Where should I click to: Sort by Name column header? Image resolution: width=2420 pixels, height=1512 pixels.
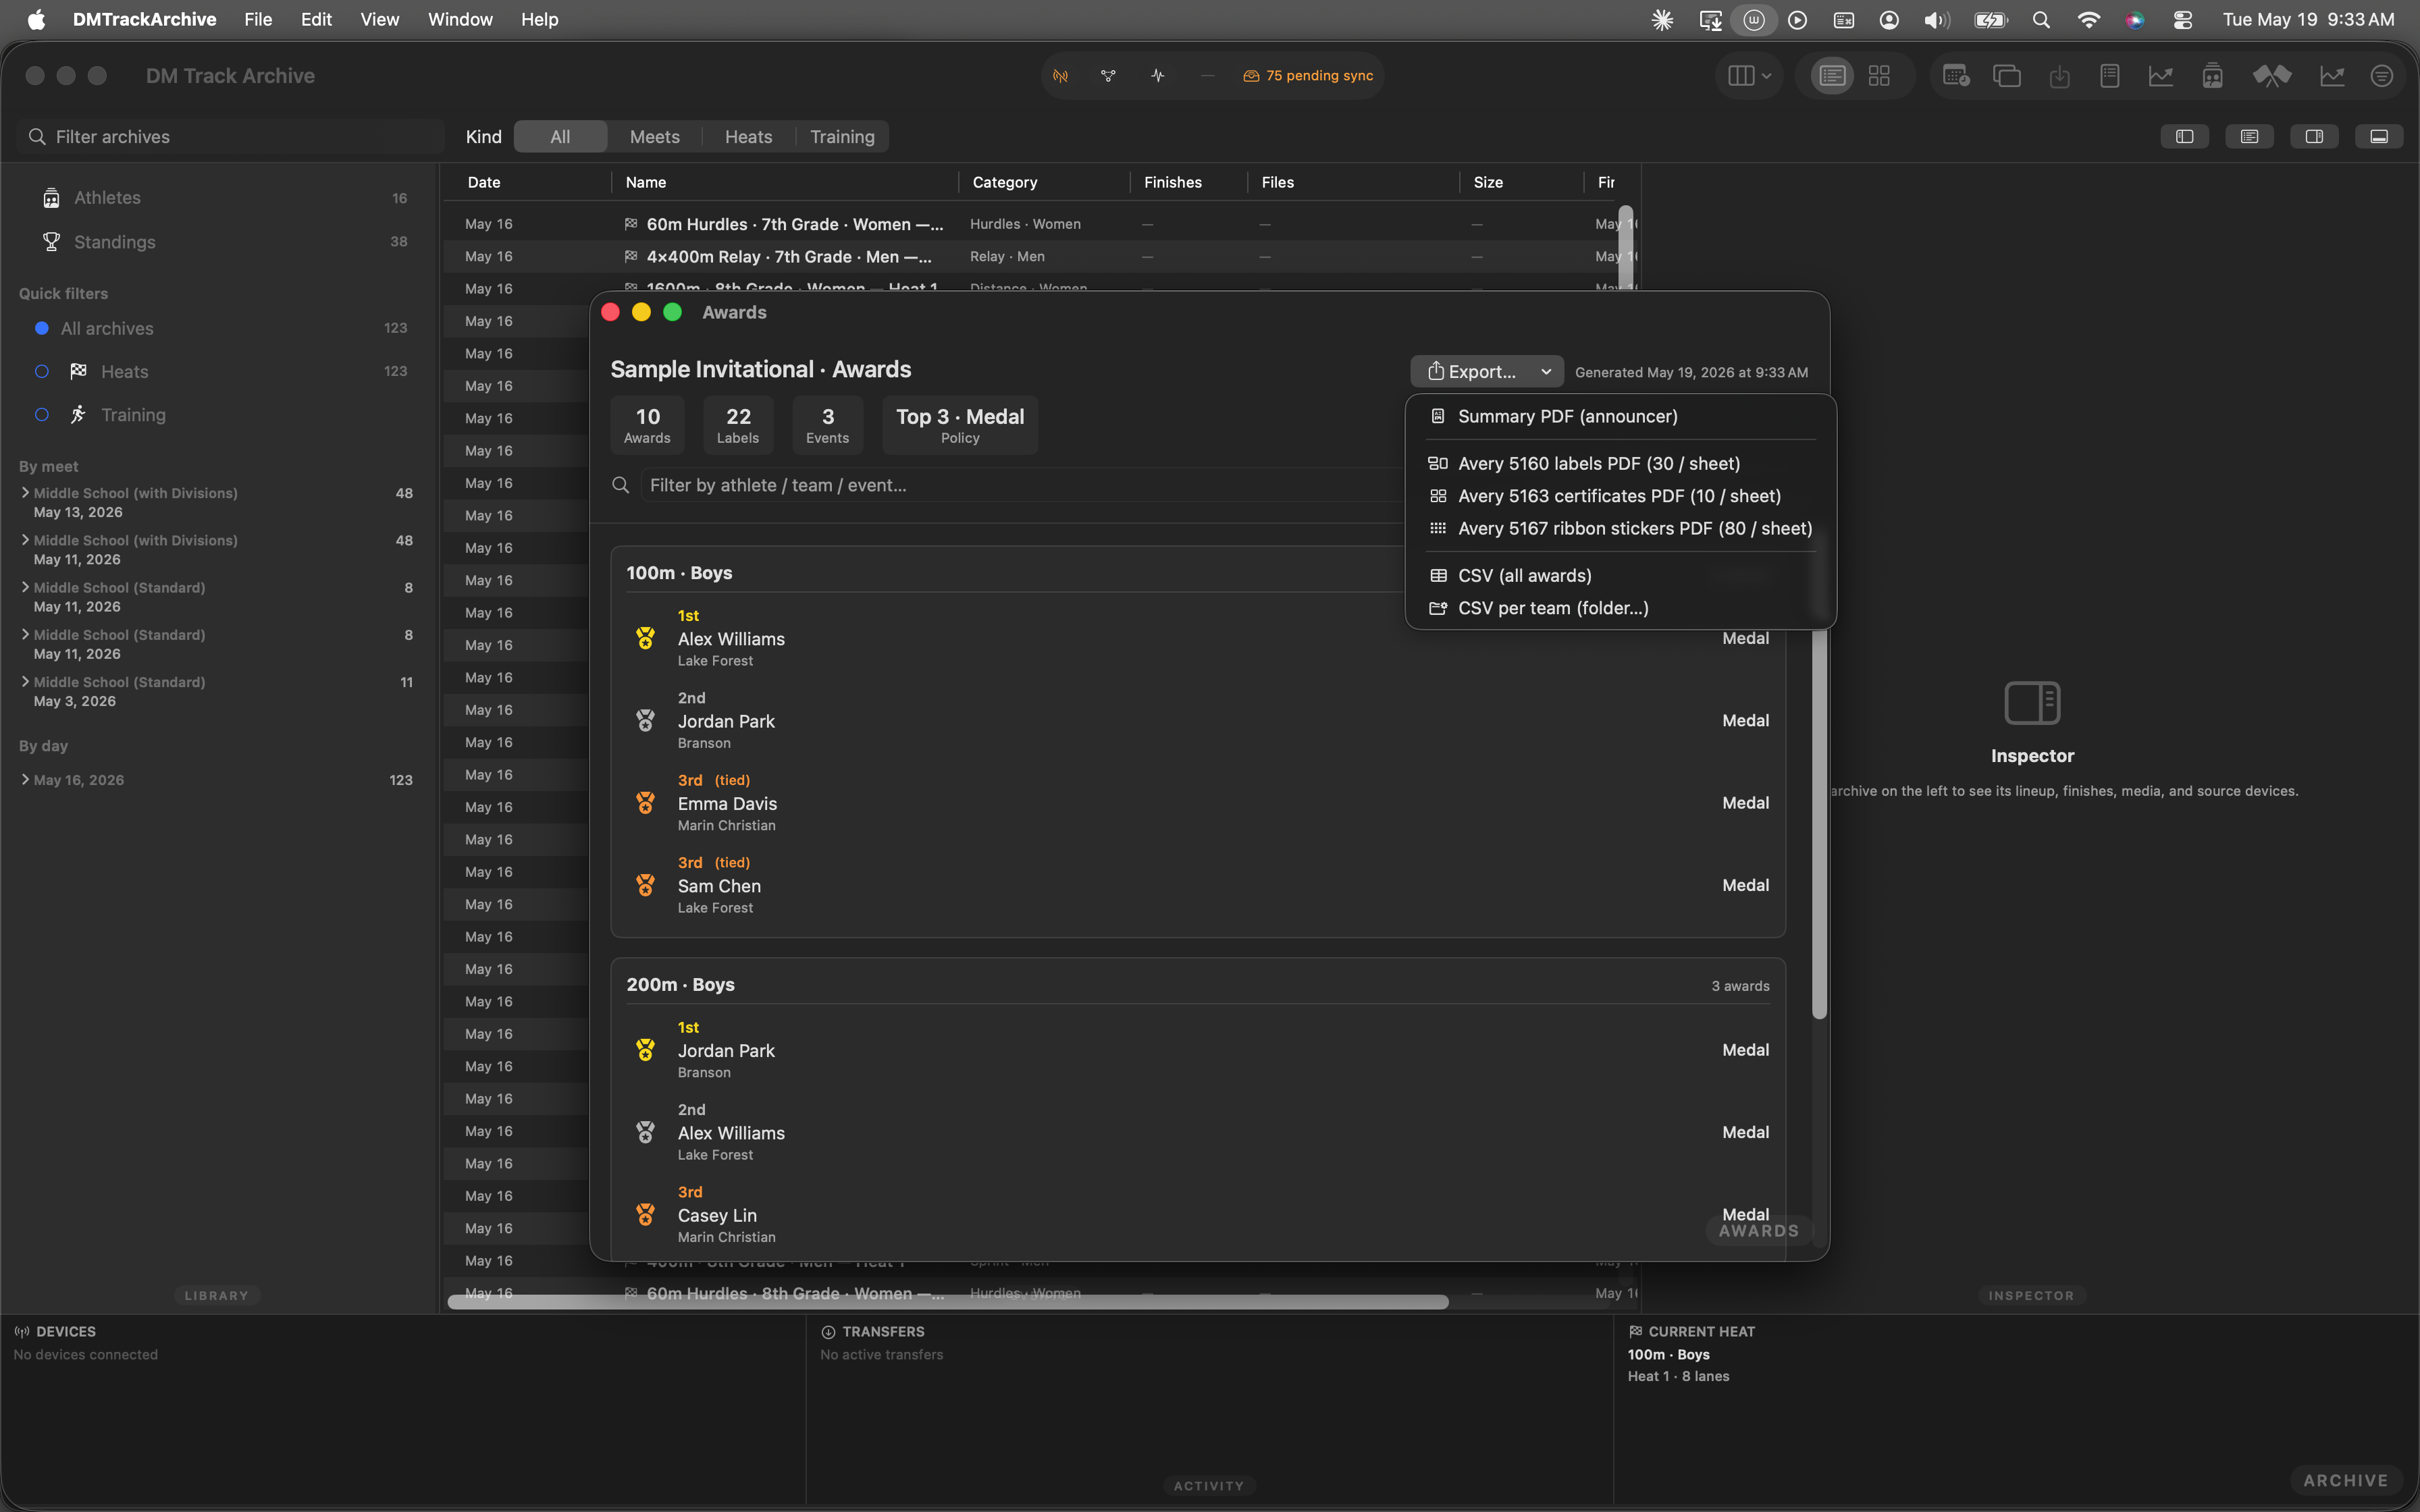pos(785,182)
